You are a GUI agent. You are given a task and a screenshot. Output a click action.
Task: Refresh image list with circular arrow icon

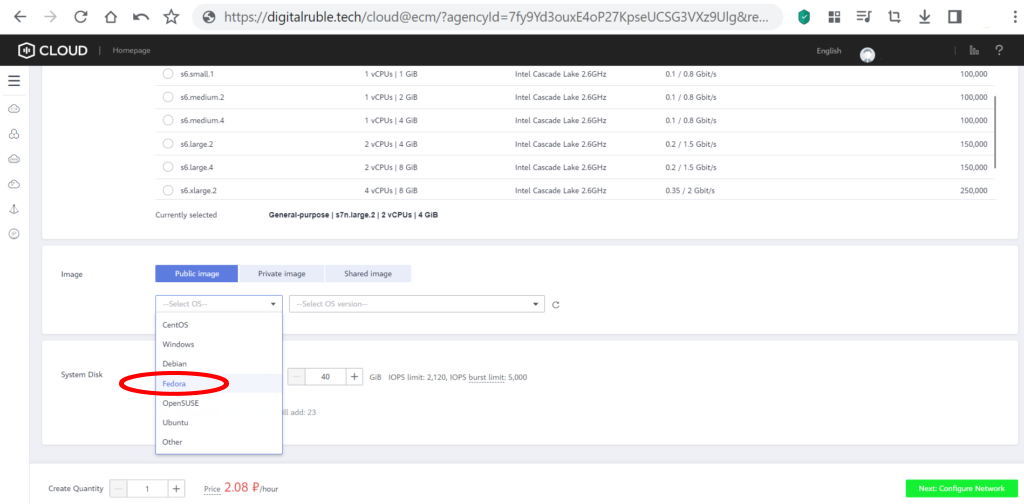click(556, 304)
